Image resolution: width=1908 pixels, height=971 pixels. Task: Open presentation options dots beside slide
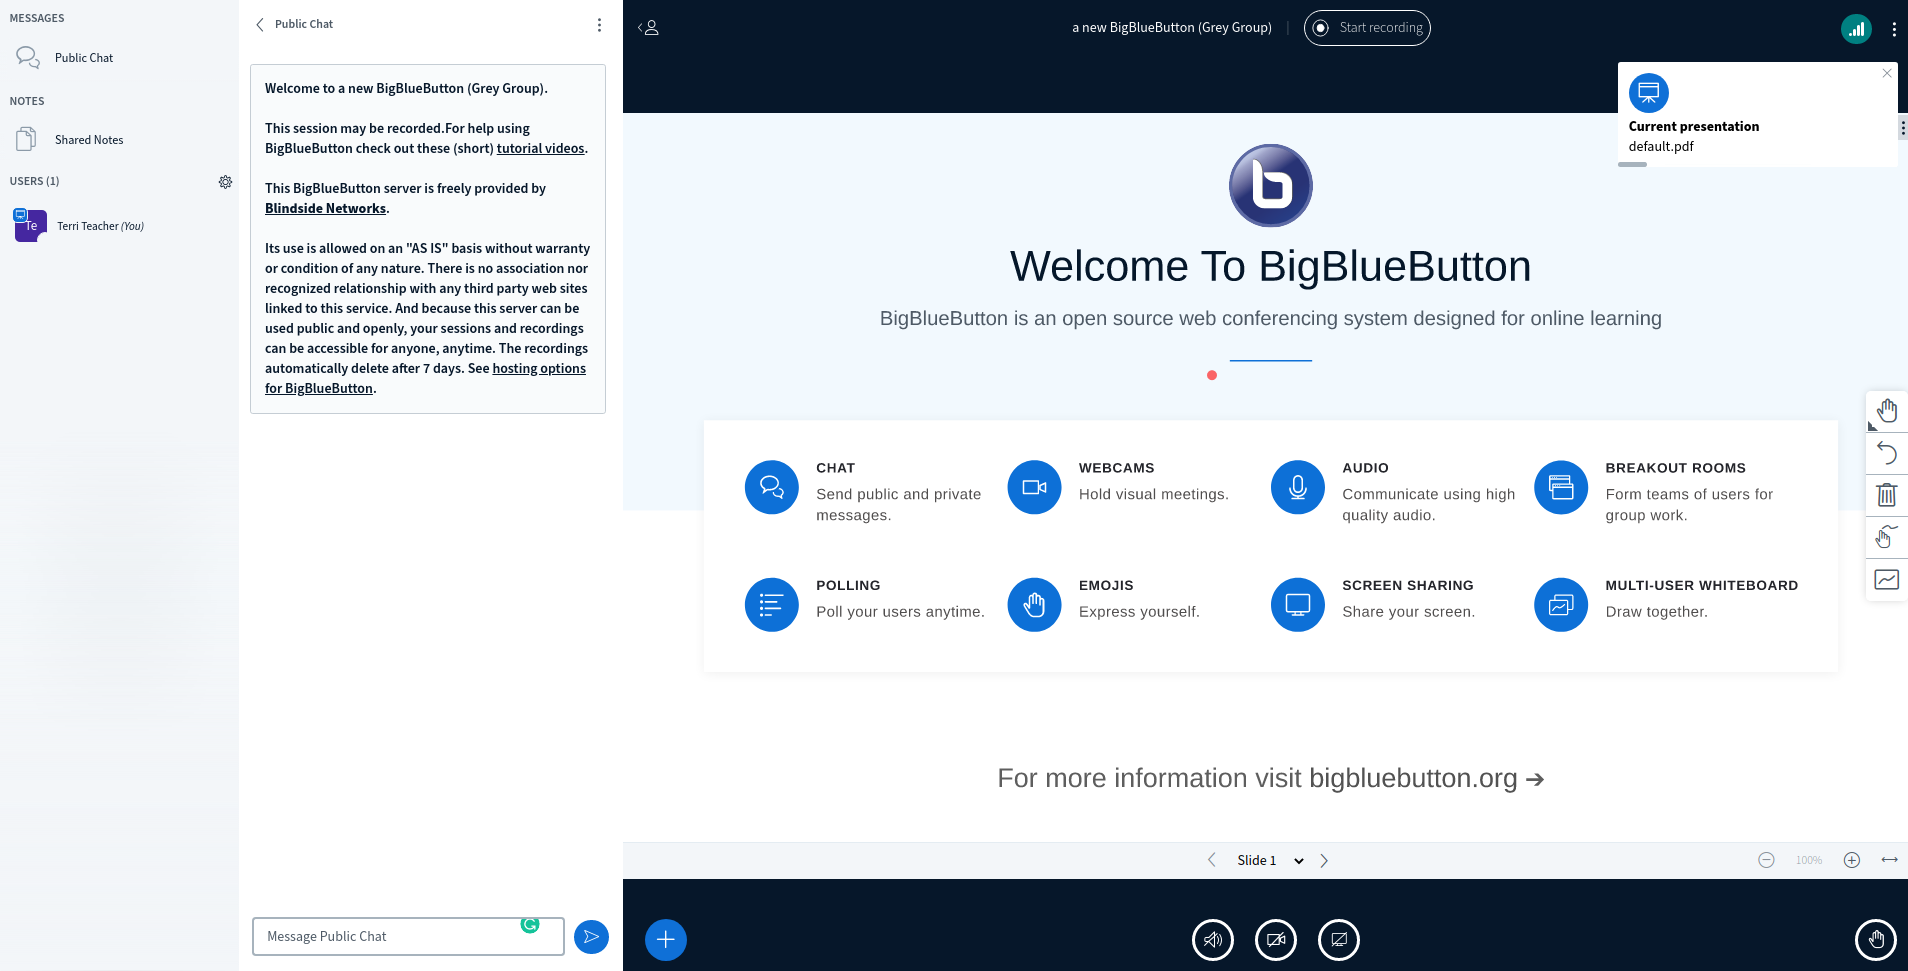1902,128
